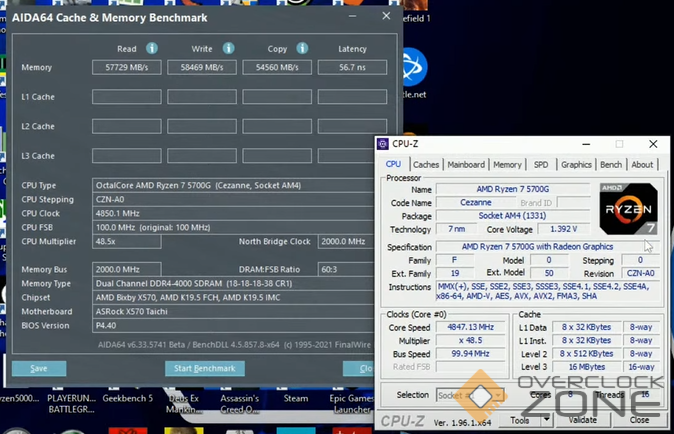Click the Memory Read result field
Image resolution: width=674 pixels, height=434 pixels.
click(127, 68)
